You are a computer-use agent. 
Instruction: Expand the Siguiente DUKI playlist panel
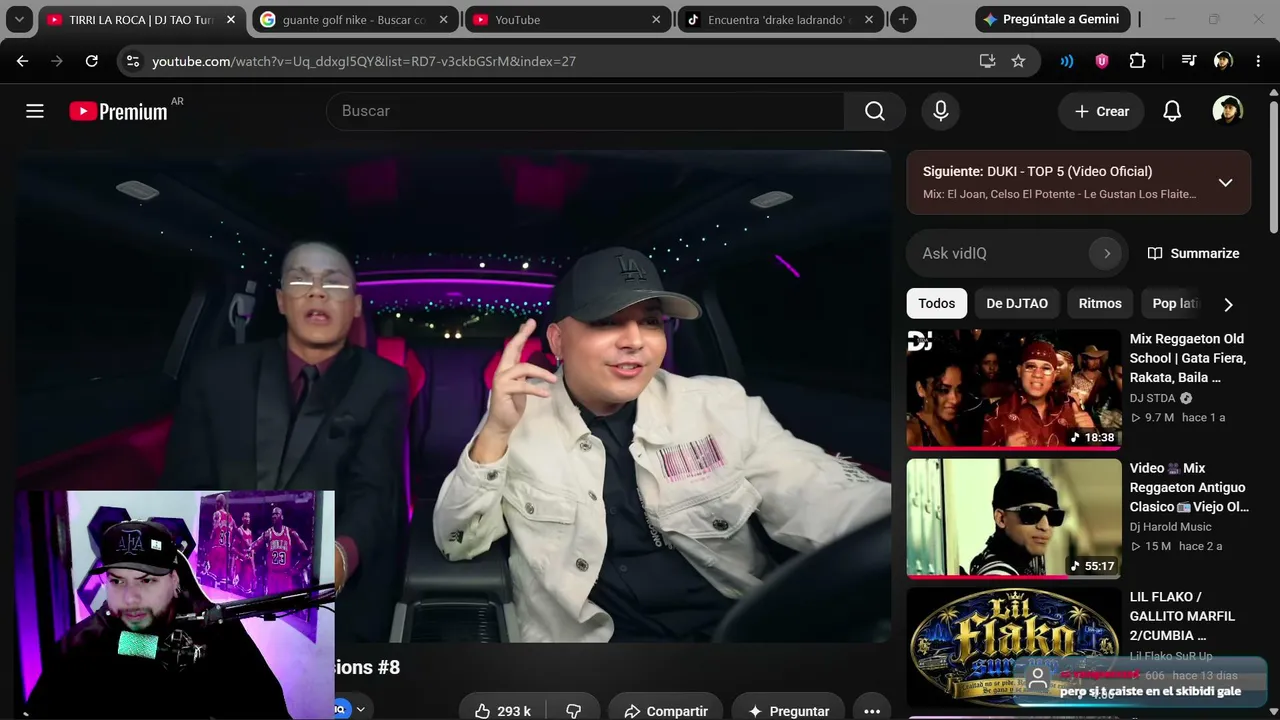1225,182
